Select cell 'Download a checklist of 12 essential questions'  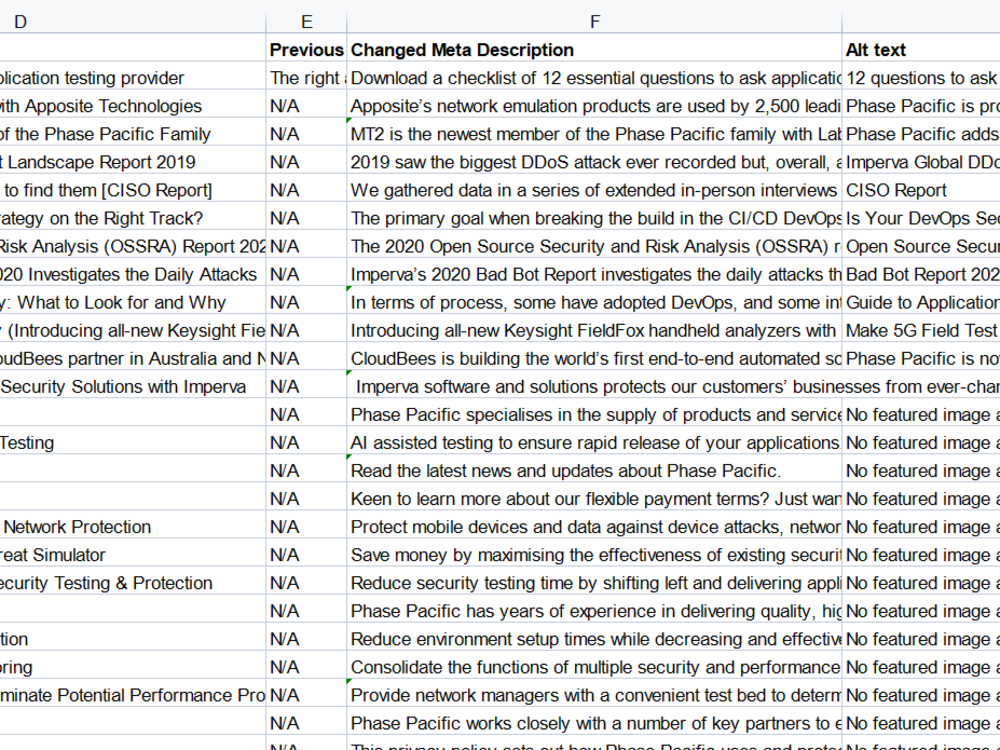(594, 78)
